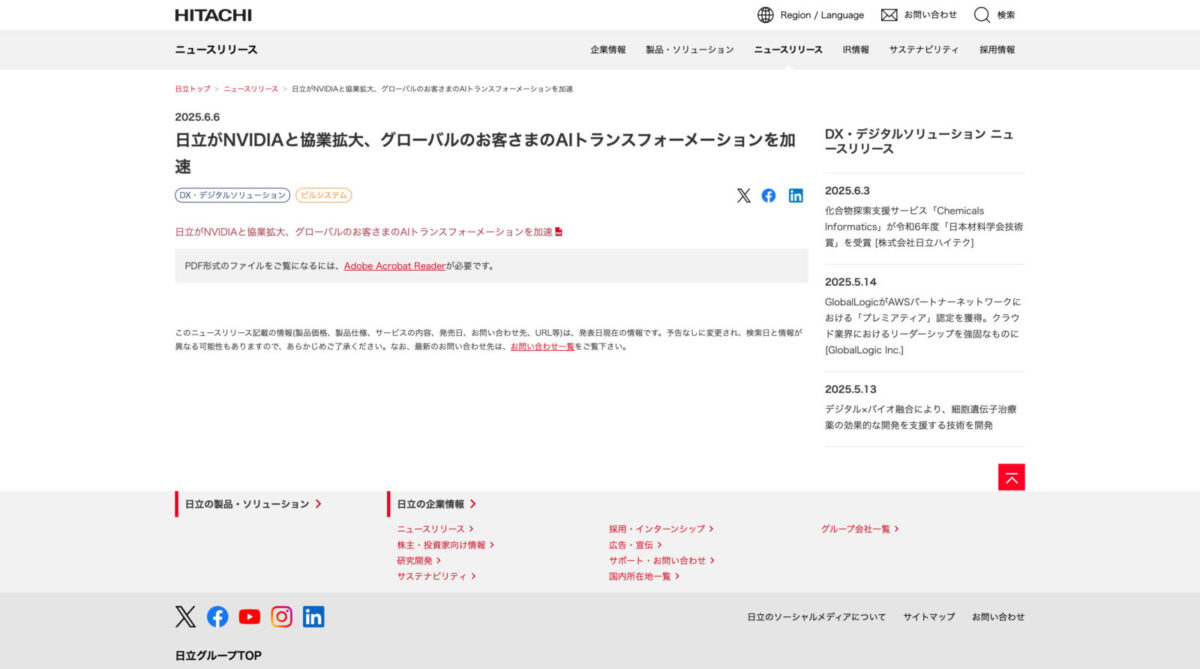The image size is (1200, 669).
Task: Share article on LinkedIn icon near tags
Action: (796, 196)
